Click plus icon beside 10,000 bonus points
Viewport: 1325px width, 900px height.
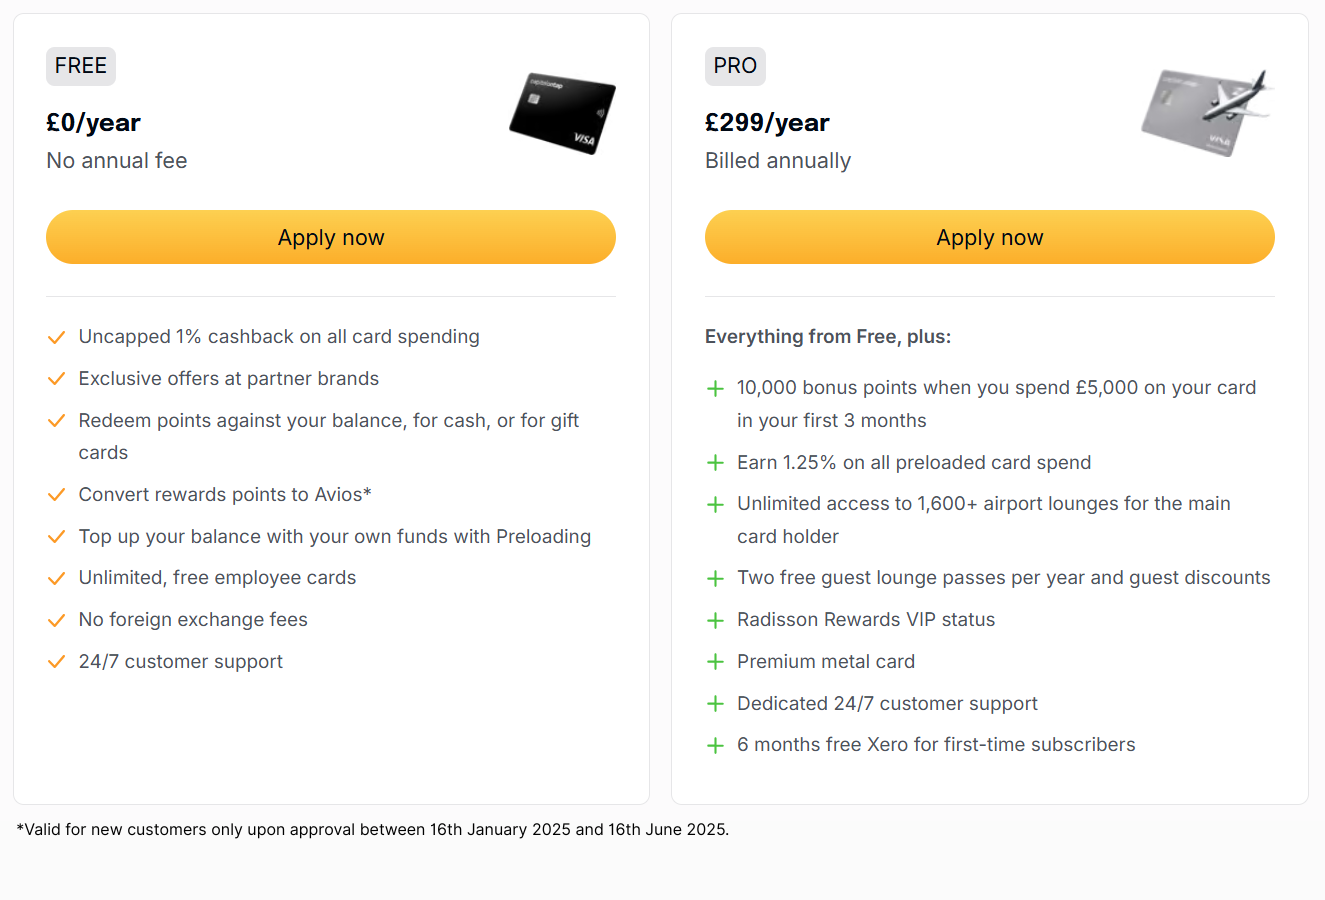(715, 388)
